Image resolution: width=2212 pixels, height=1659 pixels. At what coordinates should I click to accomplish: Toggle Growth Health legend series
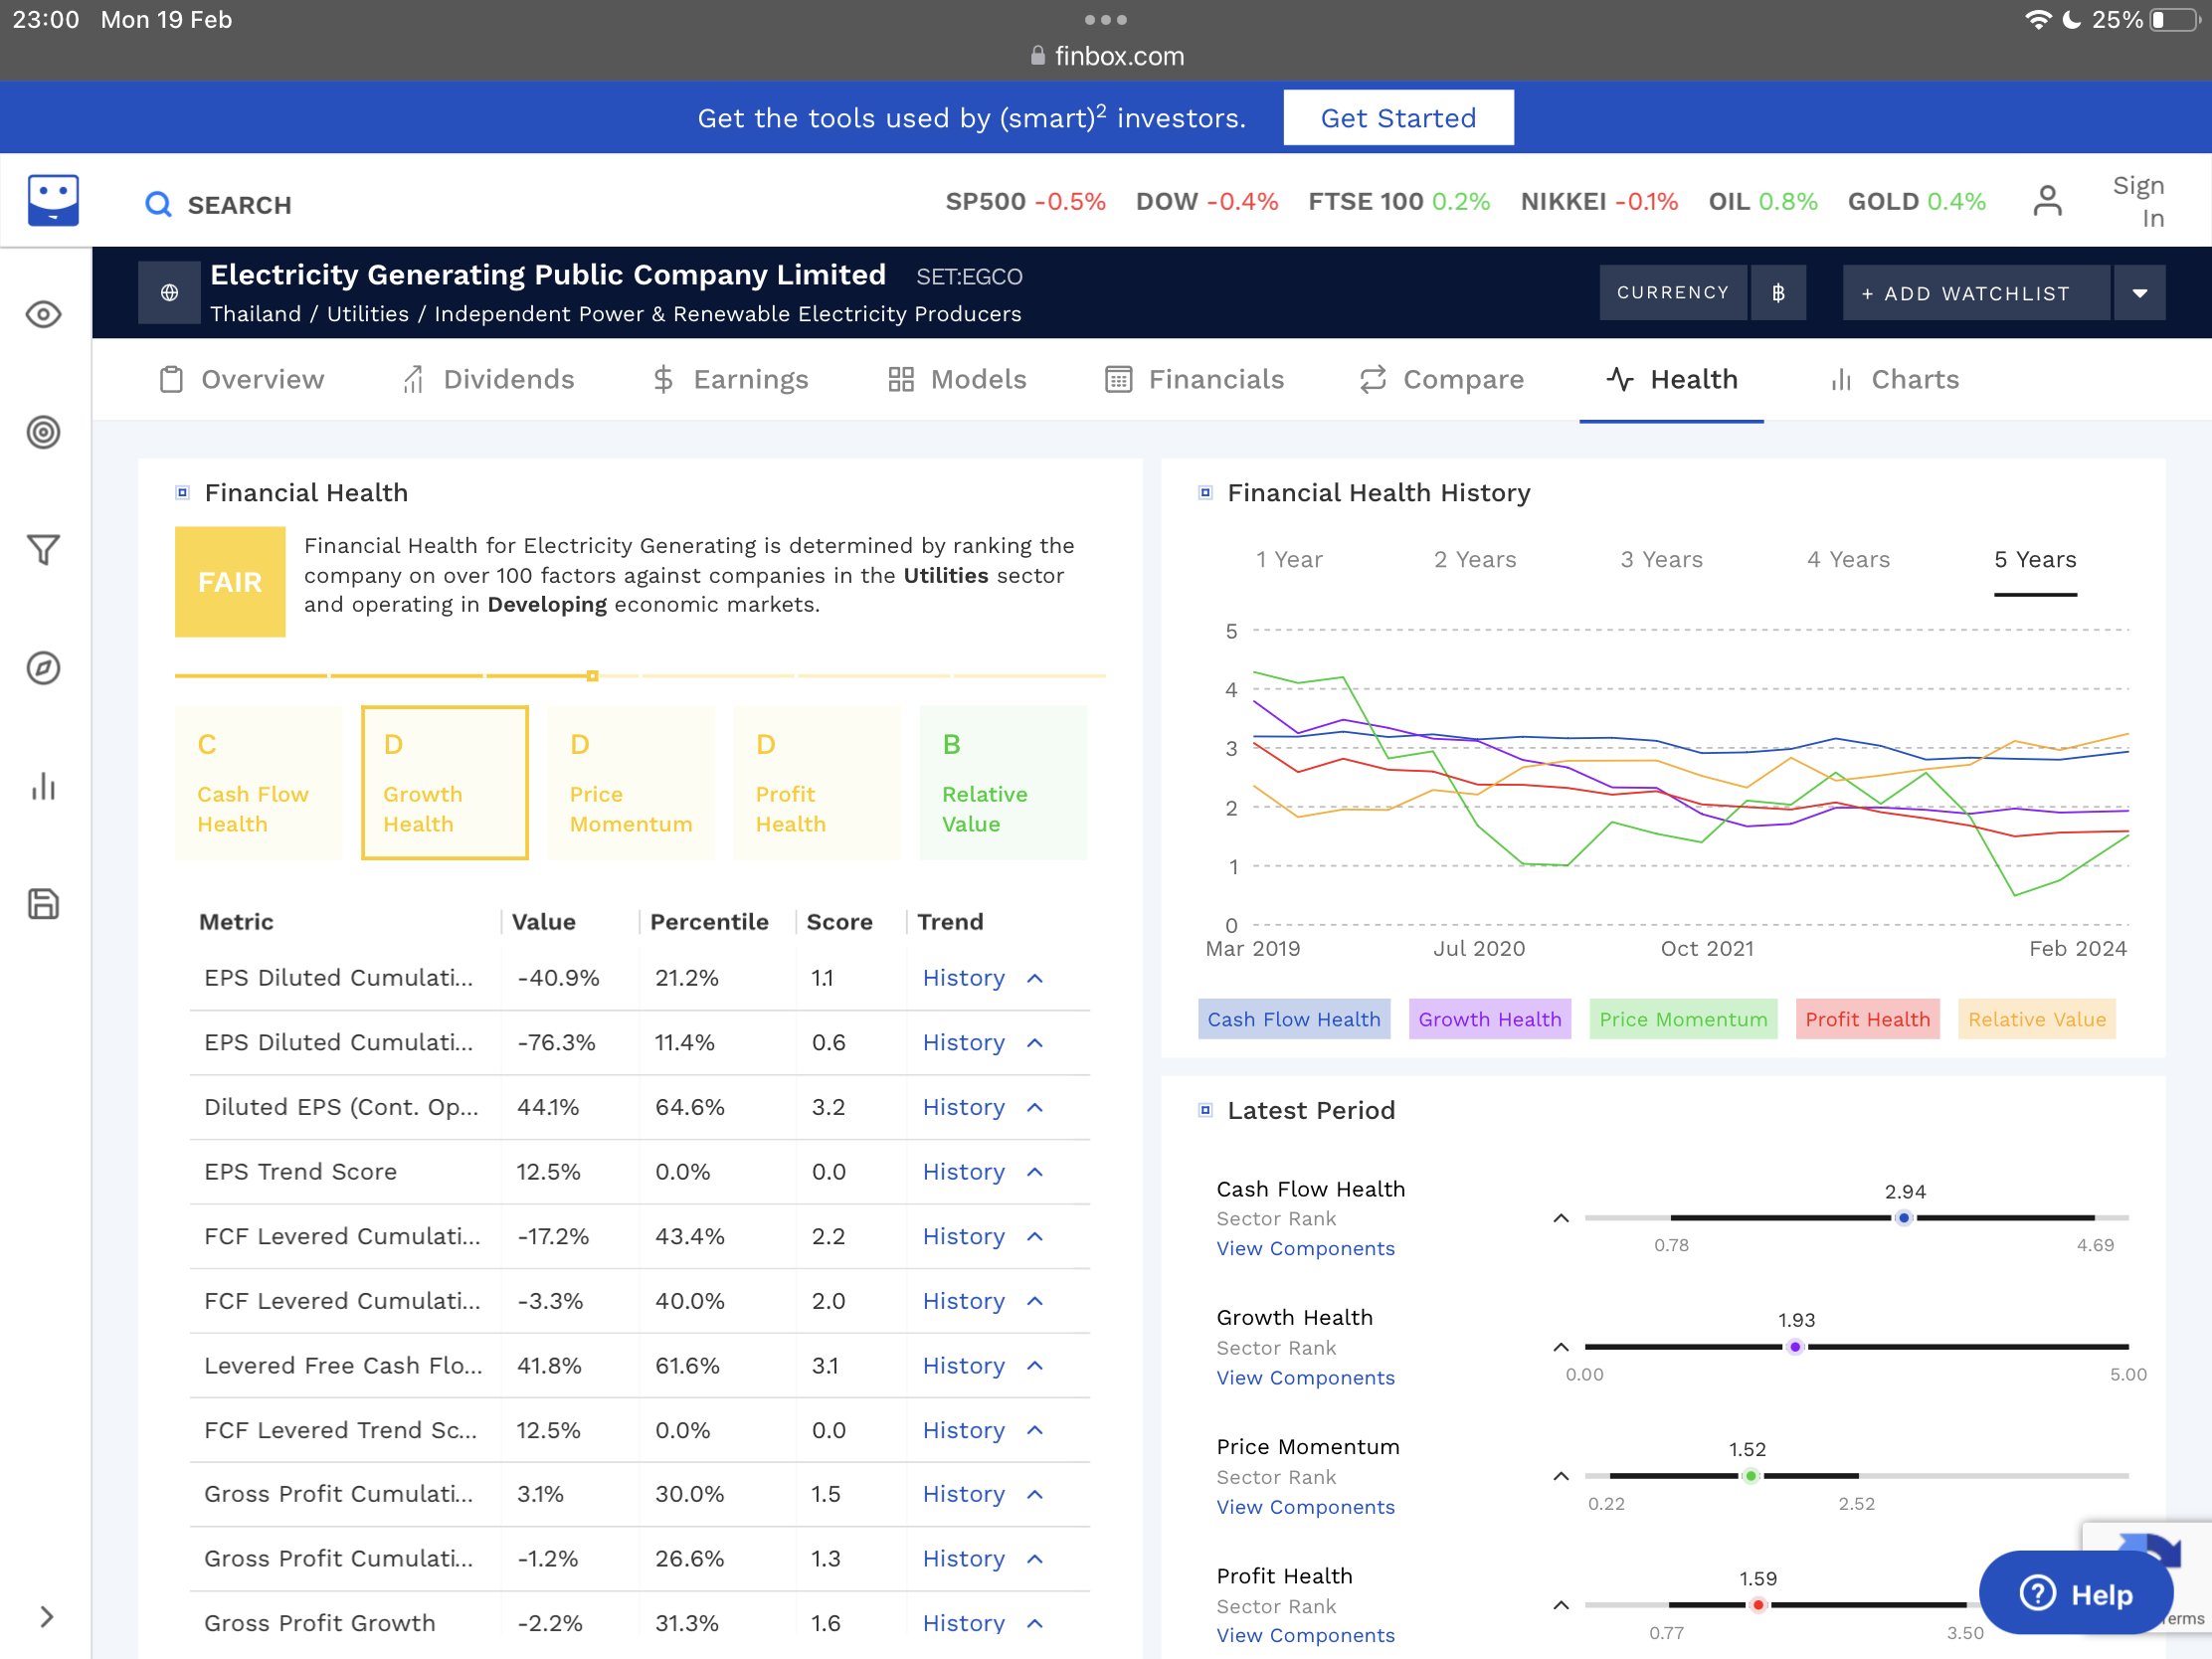tap(1490, 1019)
